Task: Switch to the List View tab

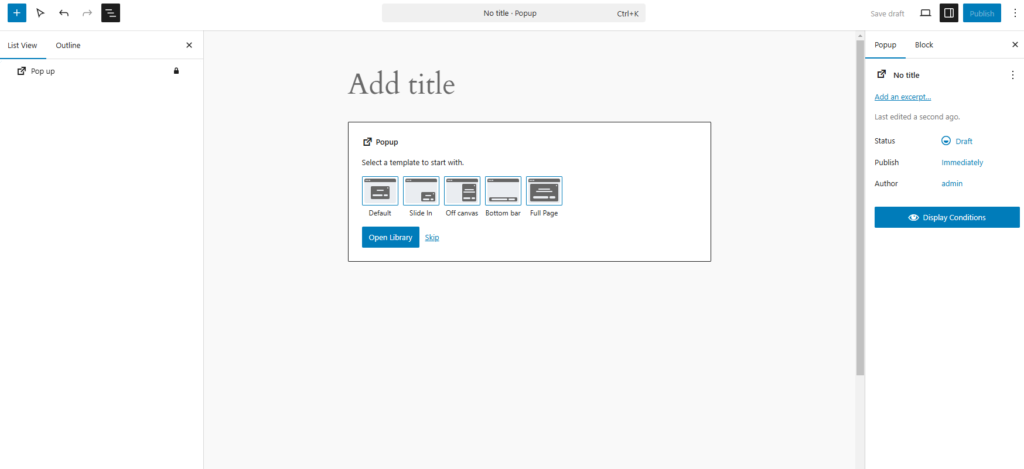Action: coord(23,45)
